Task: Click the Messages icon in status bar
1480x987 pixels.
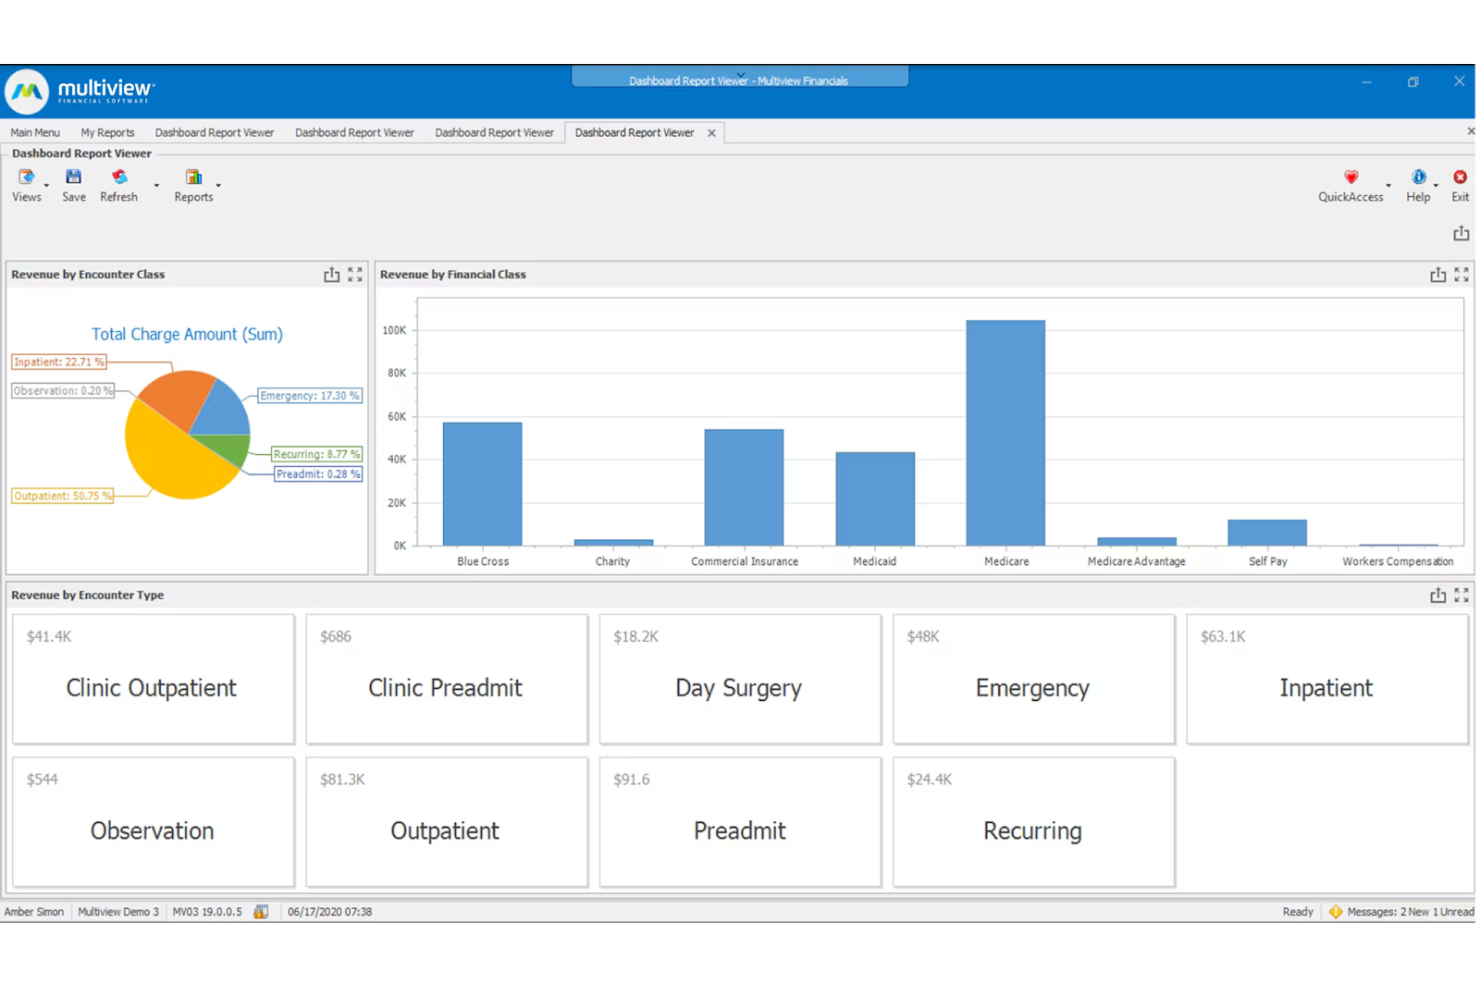Action: pyautogui.click(x=1336, y=911)
